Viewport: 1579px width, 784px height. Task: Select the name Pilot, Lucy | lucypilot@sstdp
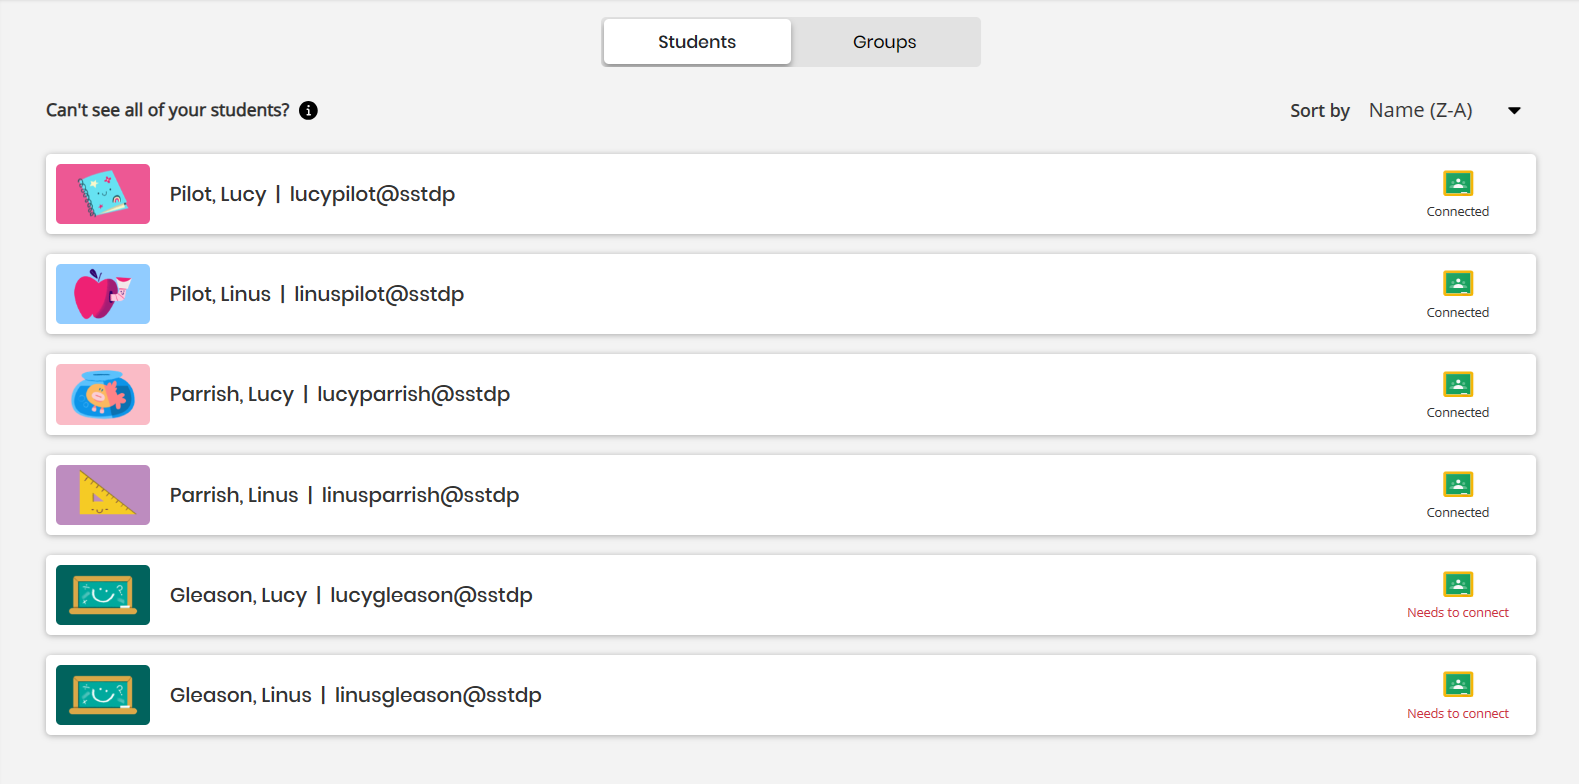click(x=312, y=194)
